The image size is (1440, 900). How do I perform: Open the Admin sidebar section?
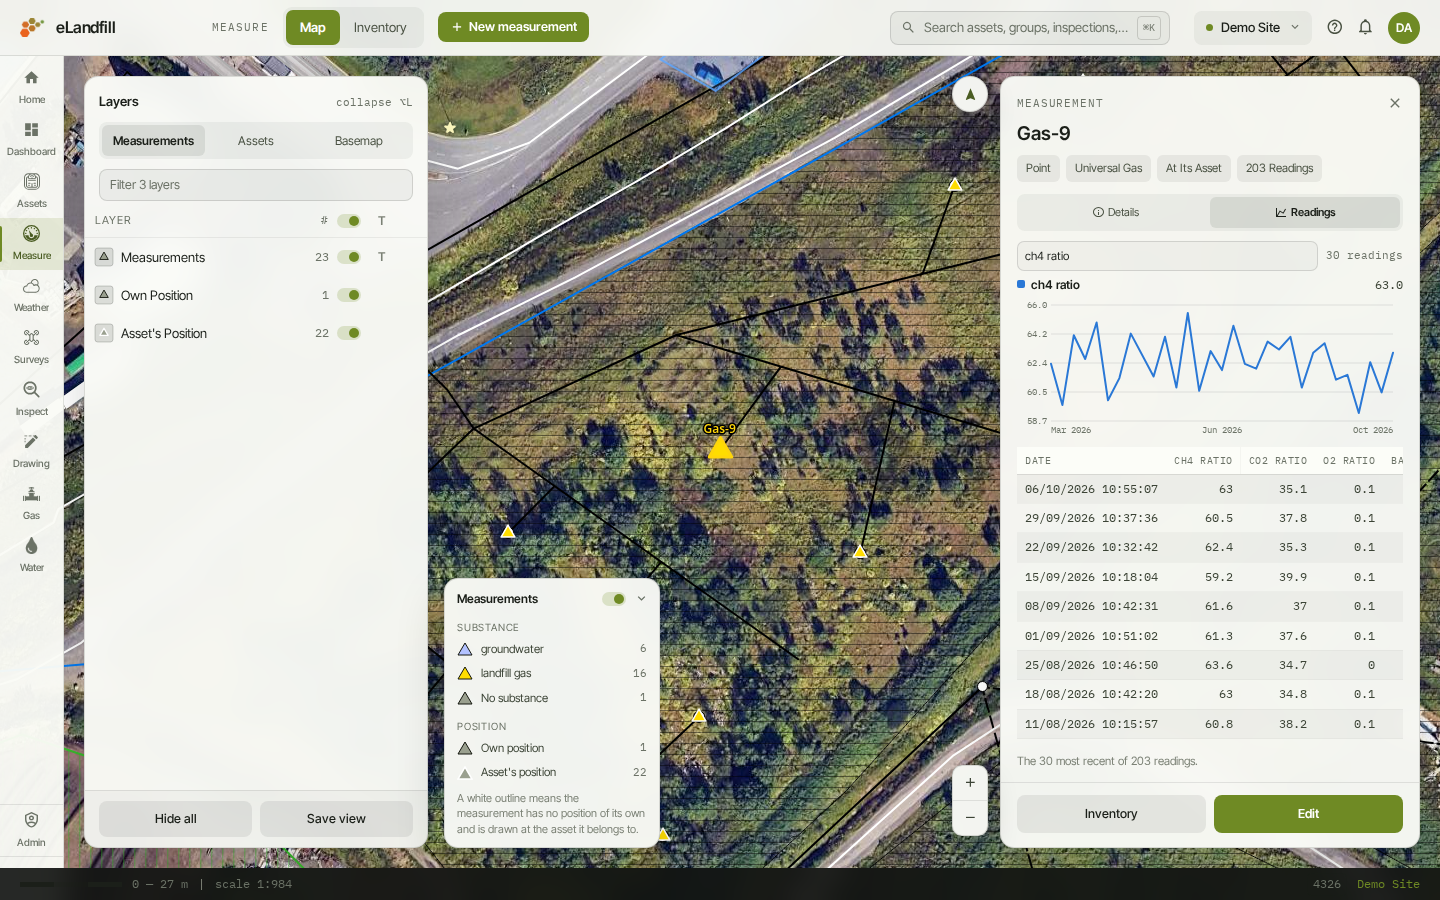pos(32,829)
